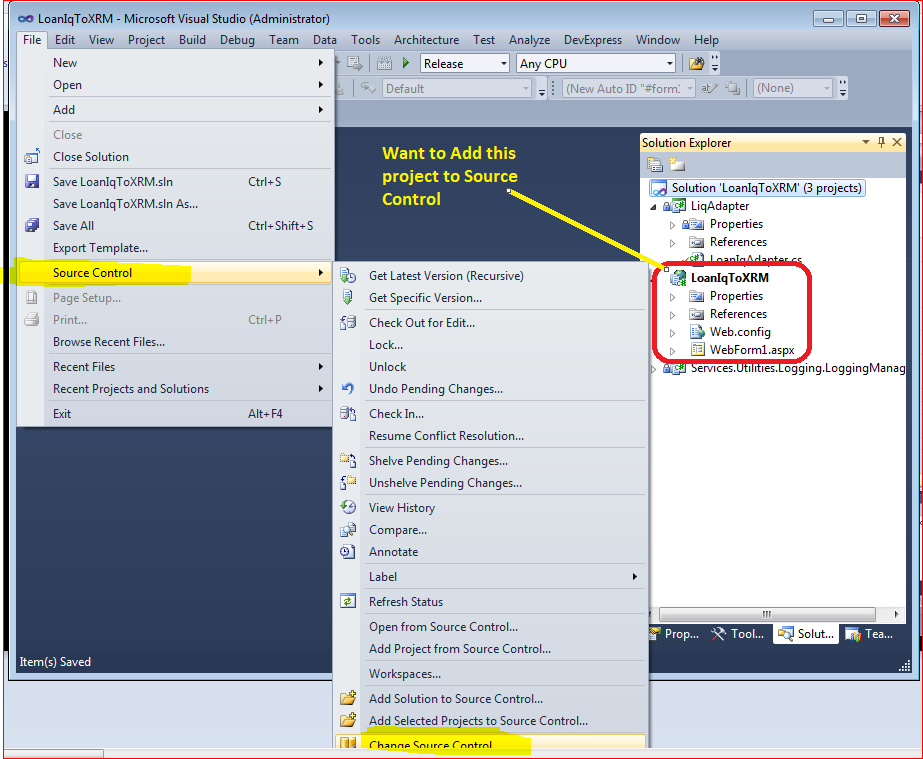
Task: Select Source Control in File menu
Action: [x=175, y=273]
